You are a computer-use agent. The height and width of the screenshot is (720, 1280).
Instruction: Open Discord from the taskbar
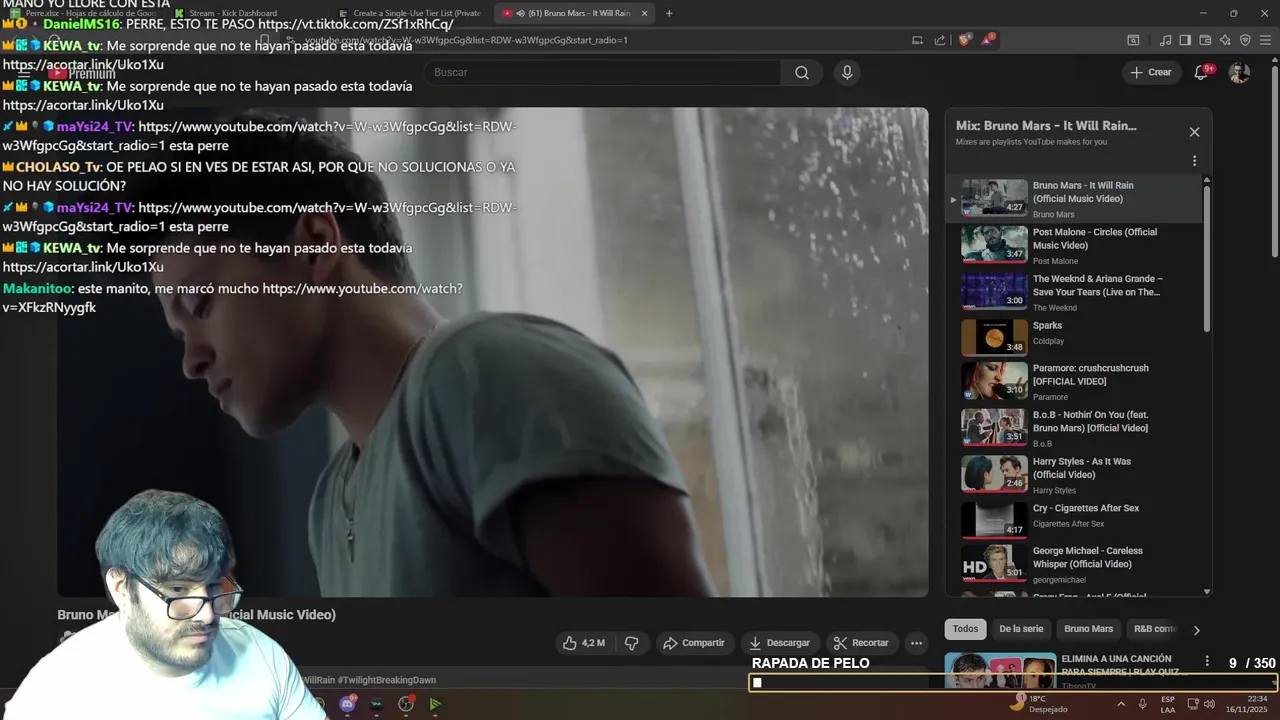[347, 704]
